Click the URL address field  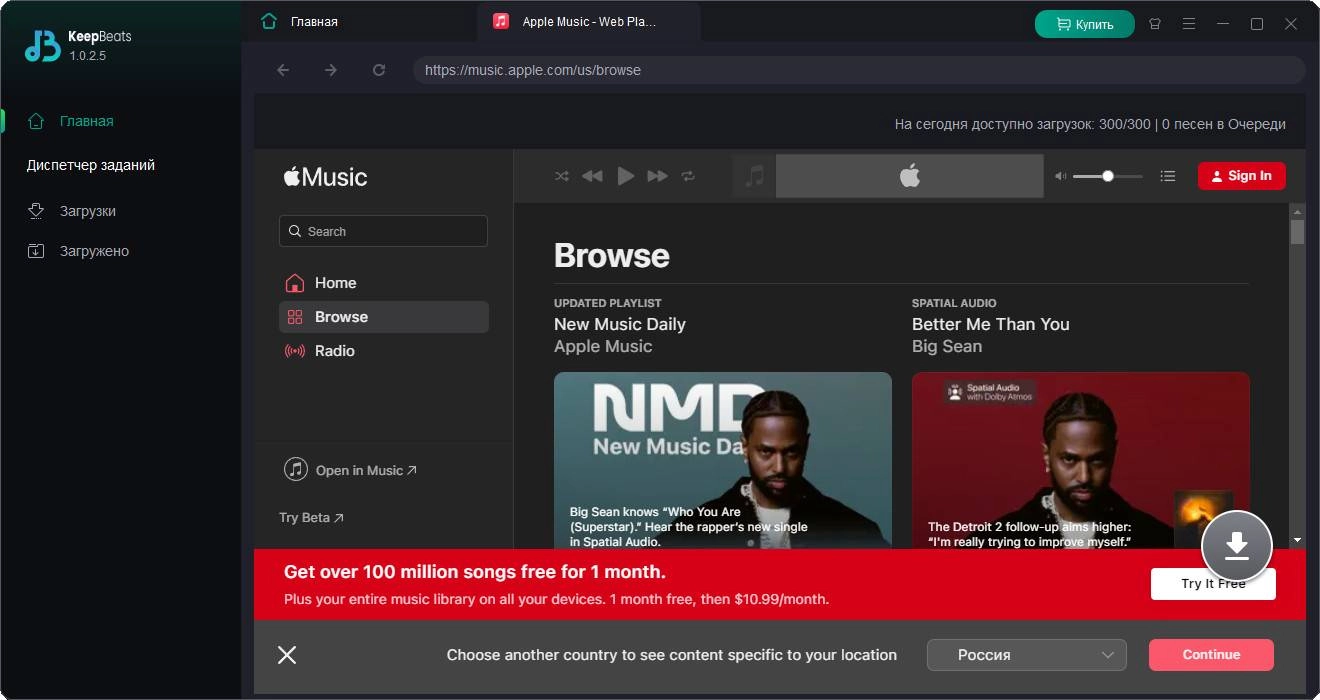[859, 70]
